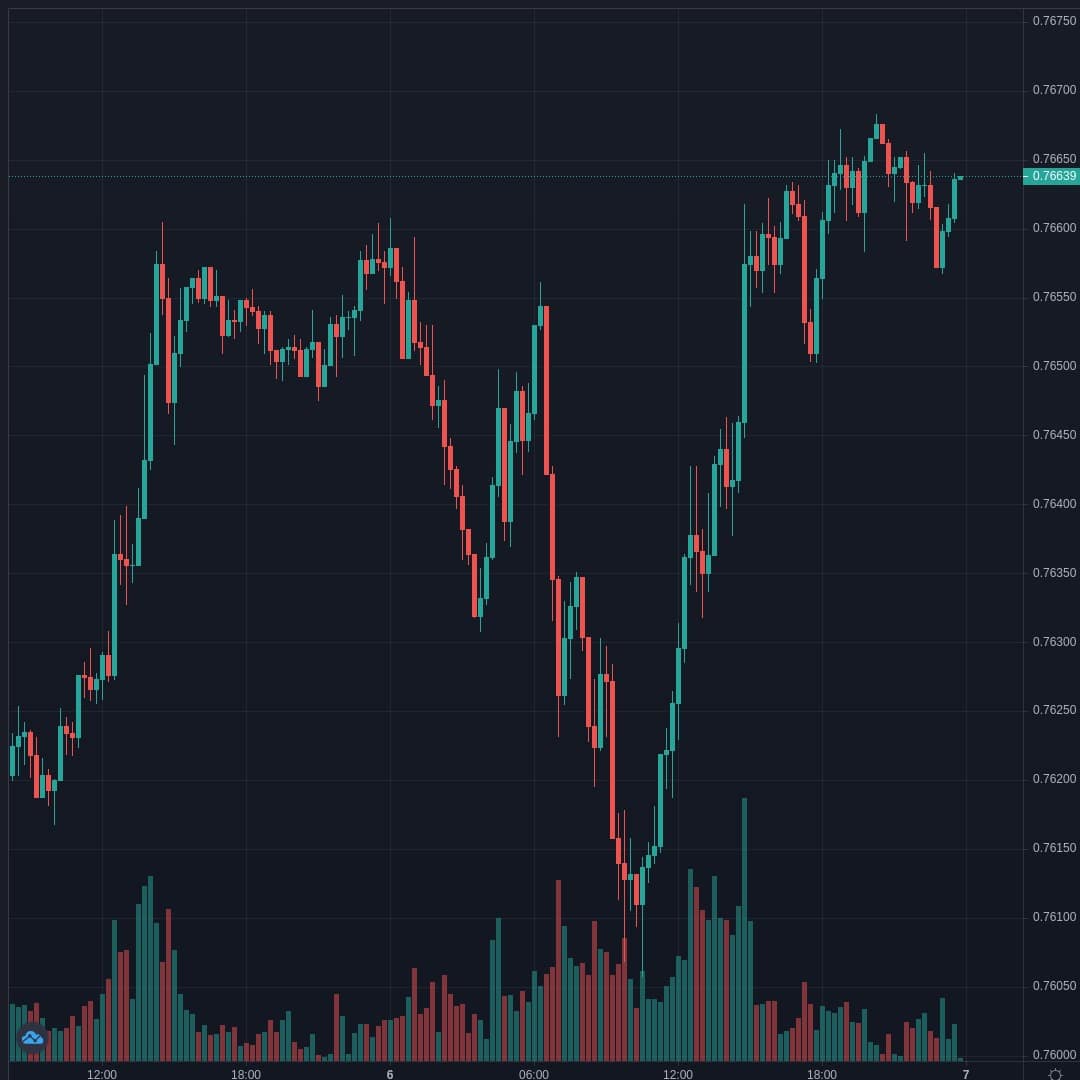Click the rightmost 18:00 time label
The height and width of the screenshot is (1080, 1080).
(x=822, y=1075)
